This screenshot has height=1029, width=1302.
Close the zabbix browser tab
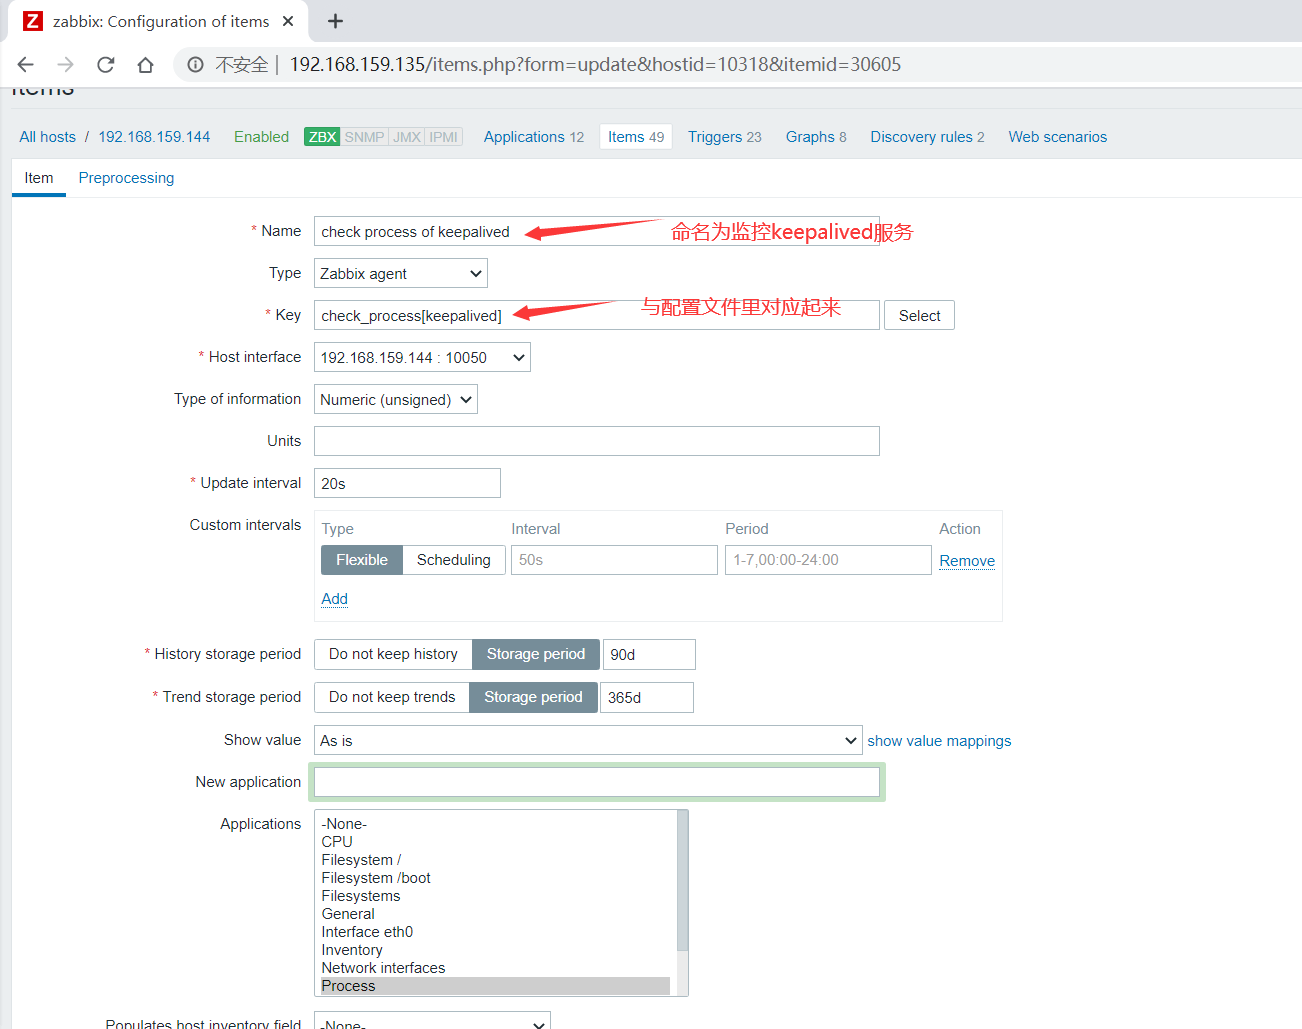pyautogui.click(x=288, y=21)
